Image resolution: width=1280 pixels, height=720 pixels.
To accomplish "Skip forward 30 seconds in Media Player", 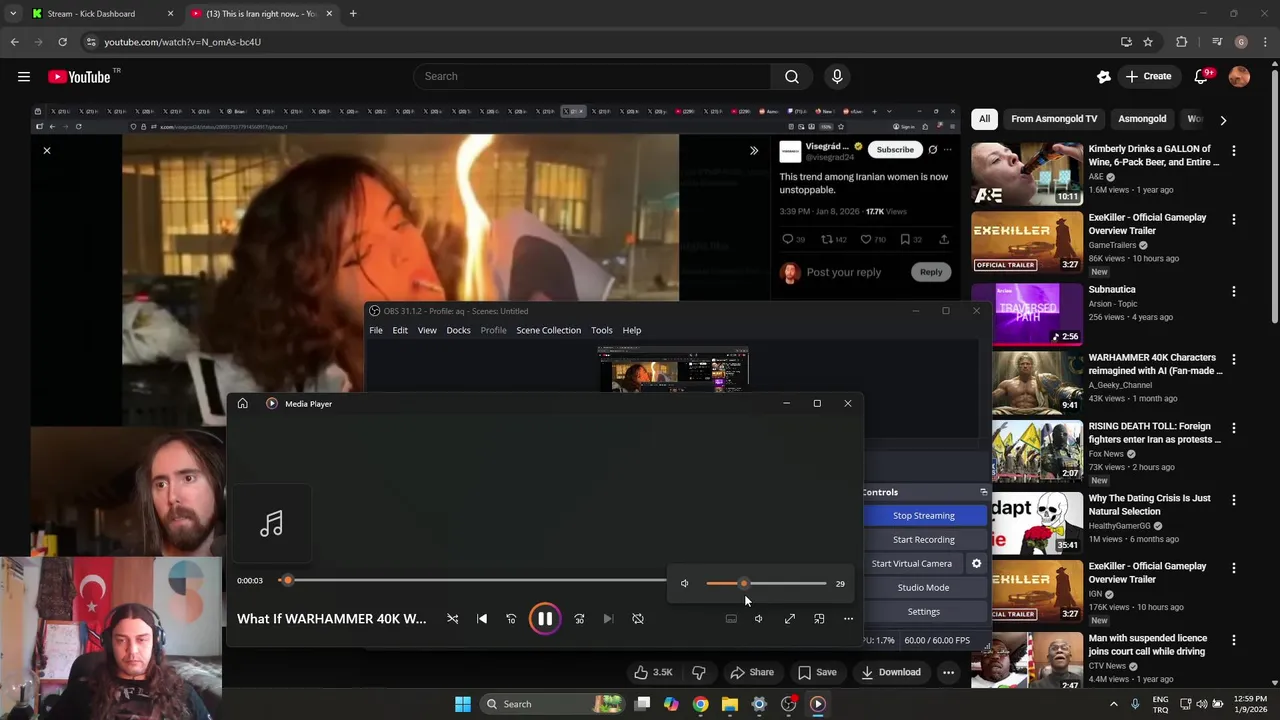I will click(x=579, y=619).
